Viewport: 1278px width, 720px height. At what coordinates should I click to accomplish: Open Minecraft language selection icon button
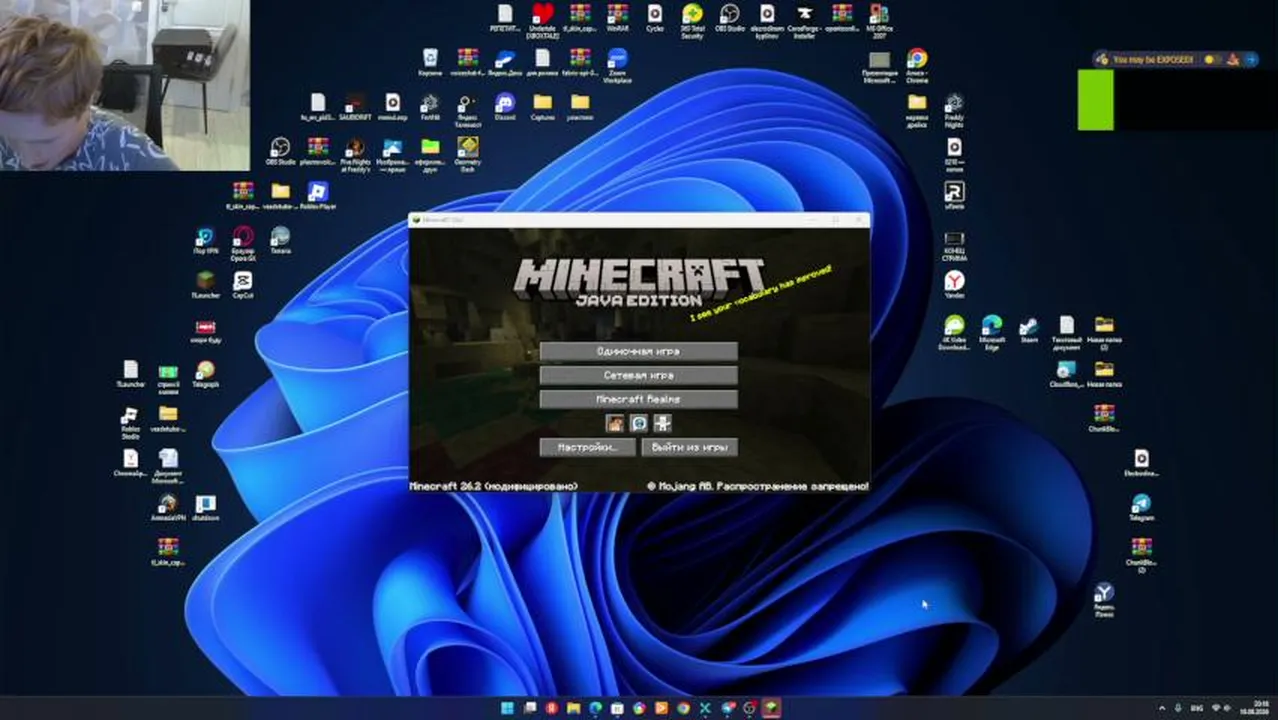coord(639,423)
